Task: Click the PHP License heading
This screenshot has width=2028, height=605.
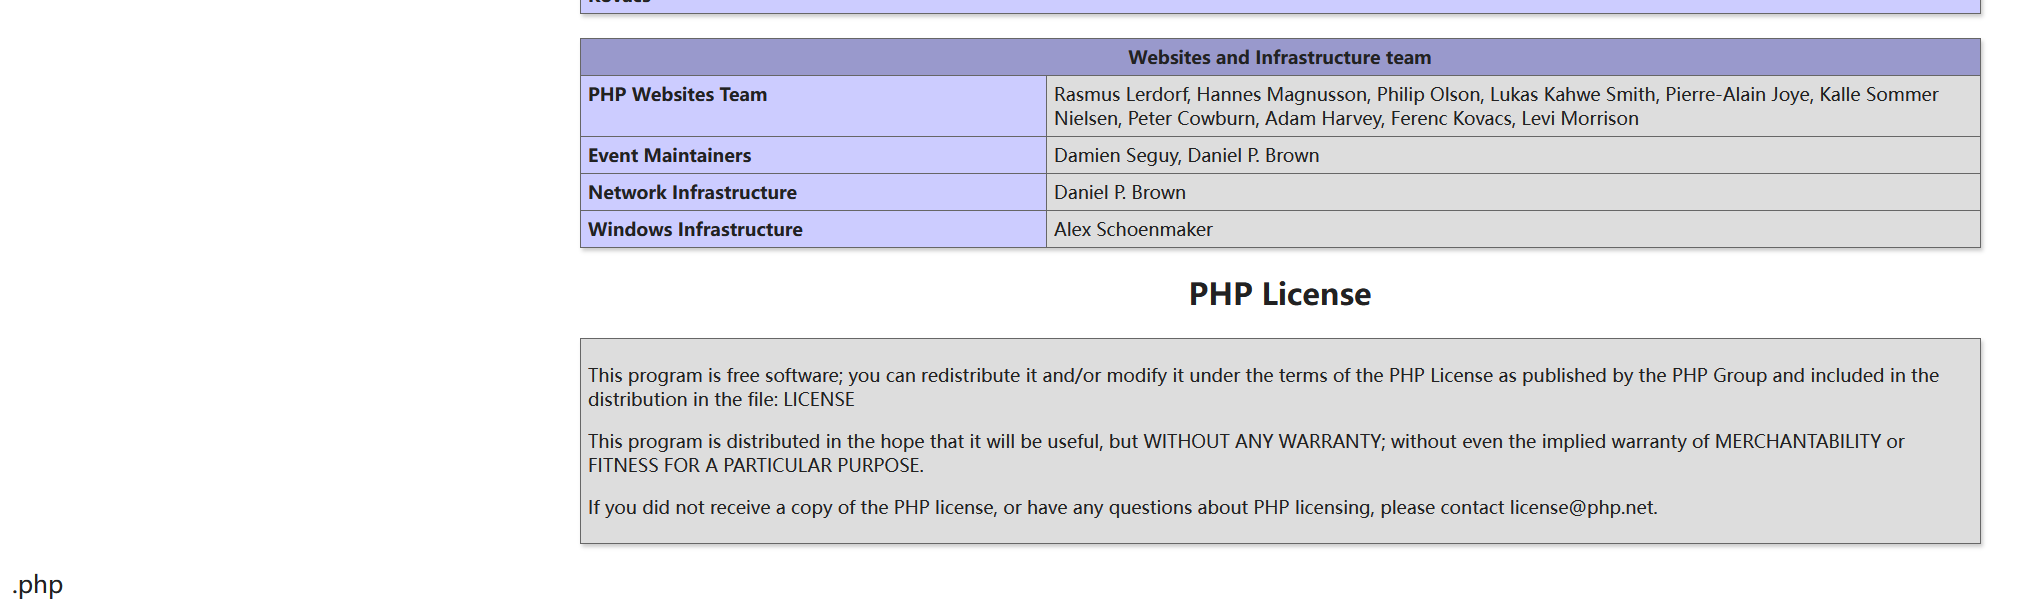Action: point(1279,294)
